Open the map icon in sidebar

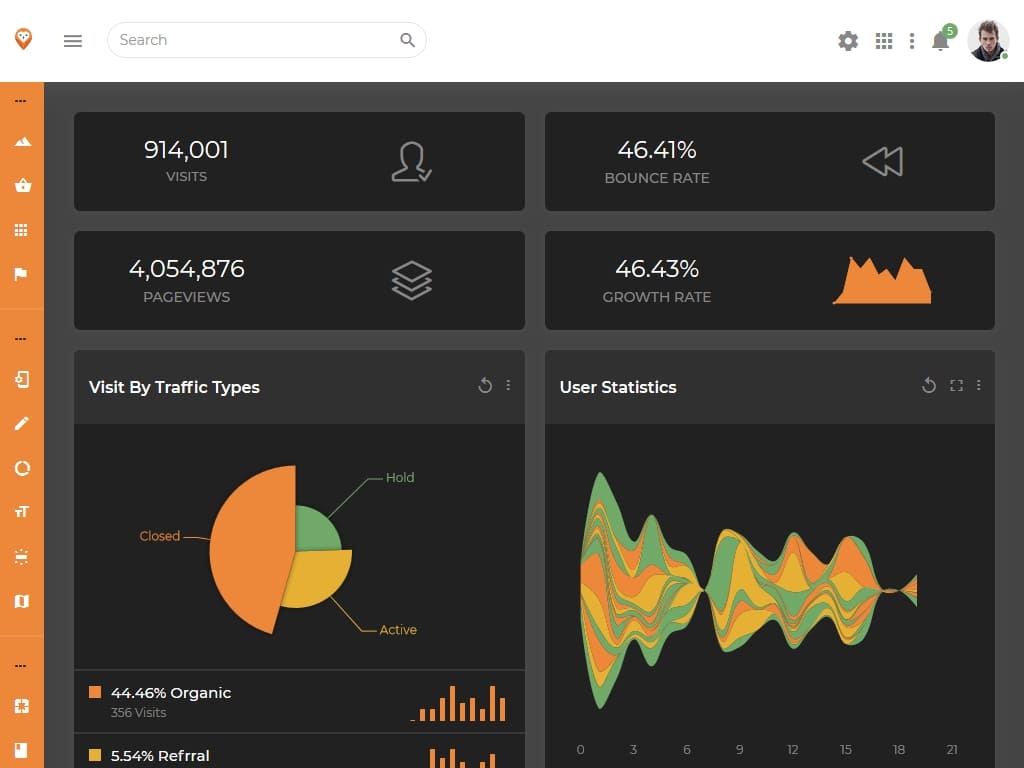coord(22,600)
